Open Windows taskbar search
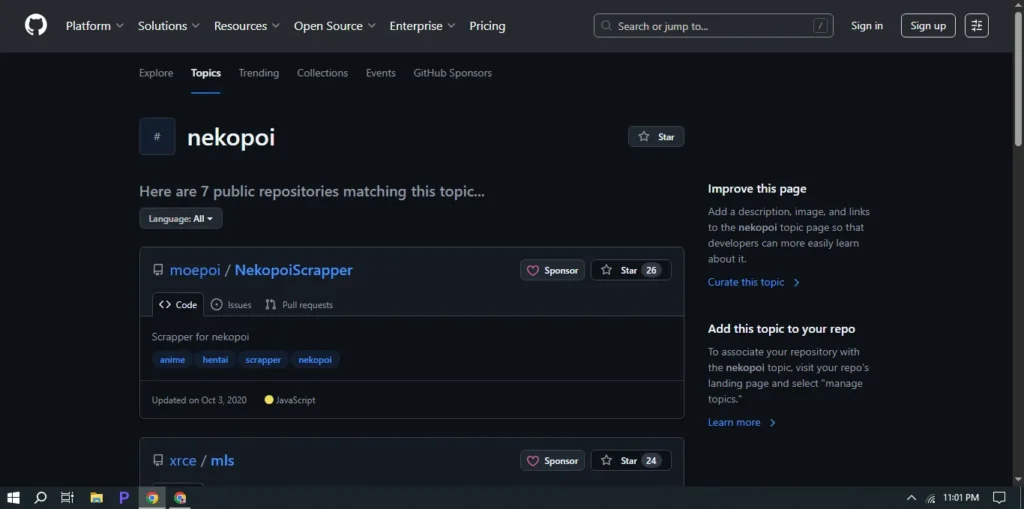This screenshot has height=509, width=1024. click(40, 497)
